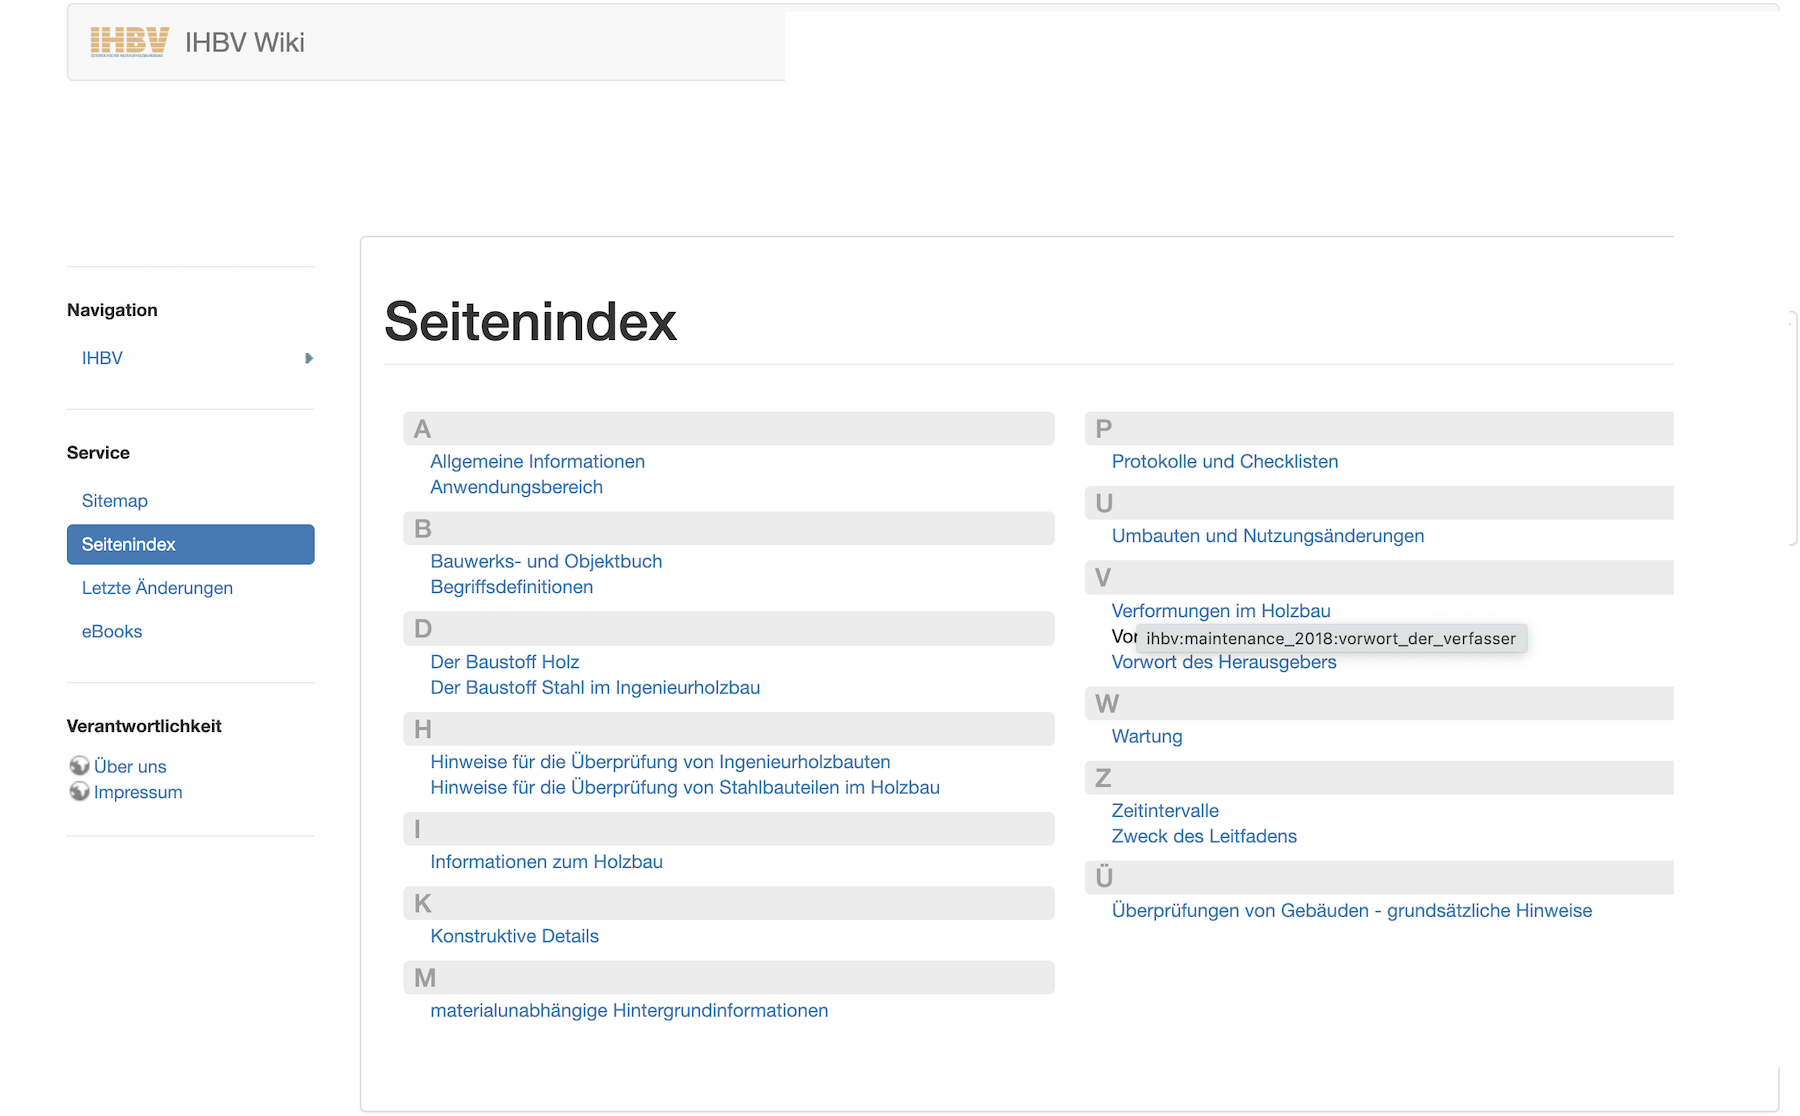The width and height of the screenshot is (1800, 1116).
Task: Open the Konstruktive Details page
Action: coord(514,936)
